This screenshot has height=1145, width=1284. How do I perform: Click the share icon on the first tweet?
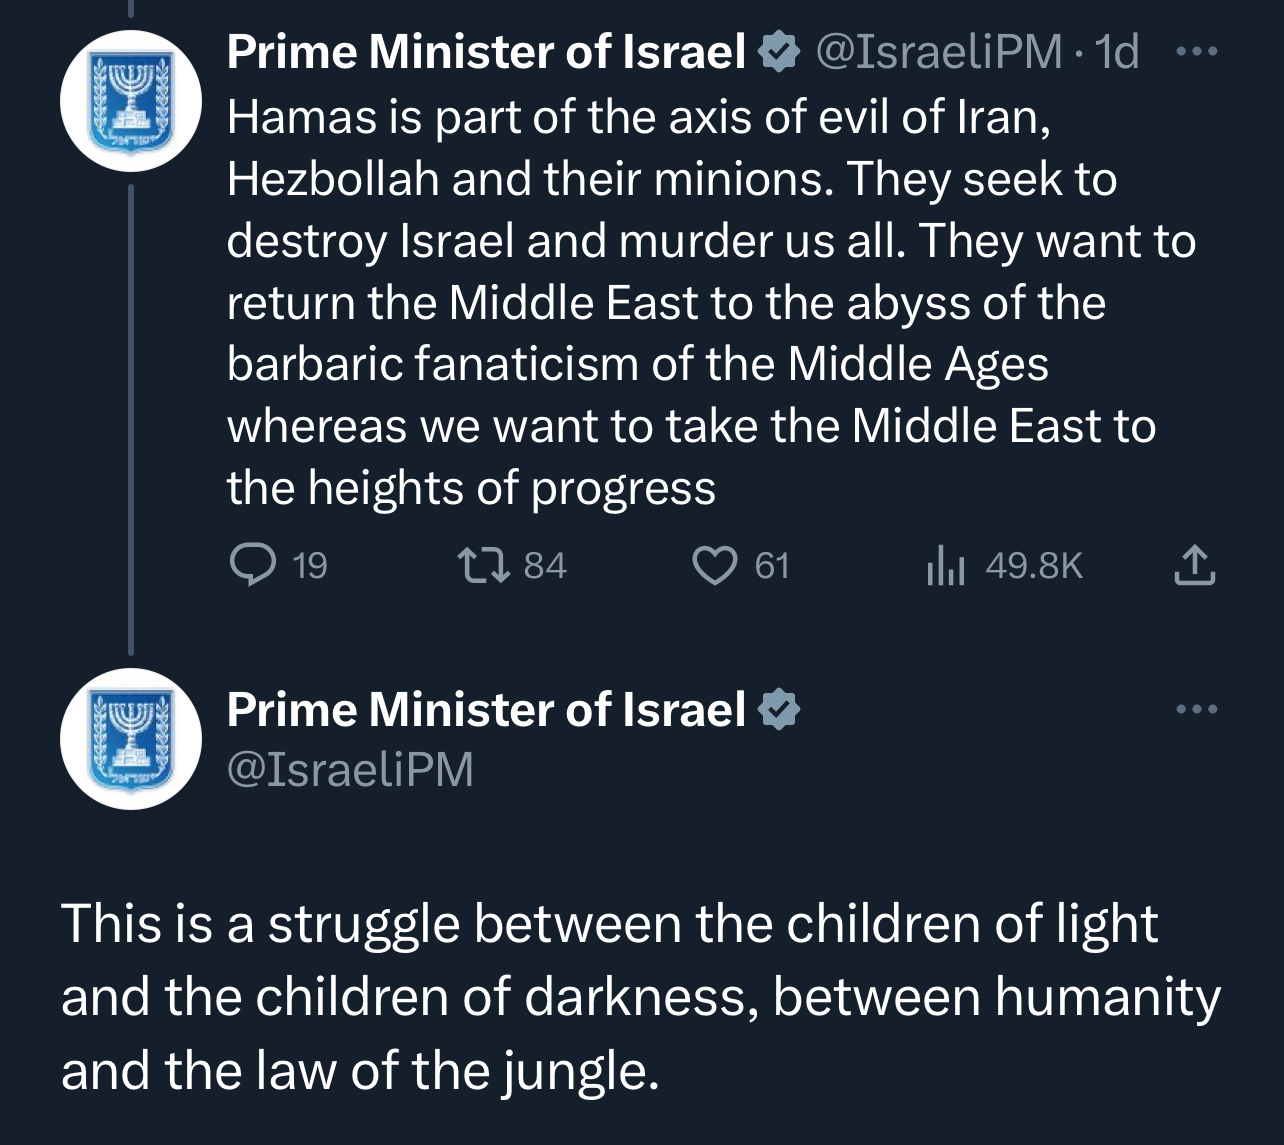[x=1193, y=565]
